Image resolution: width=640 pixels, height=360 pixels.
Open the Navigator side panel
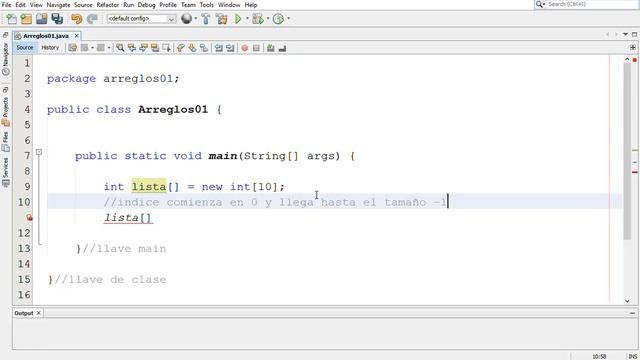coord(6,59)
